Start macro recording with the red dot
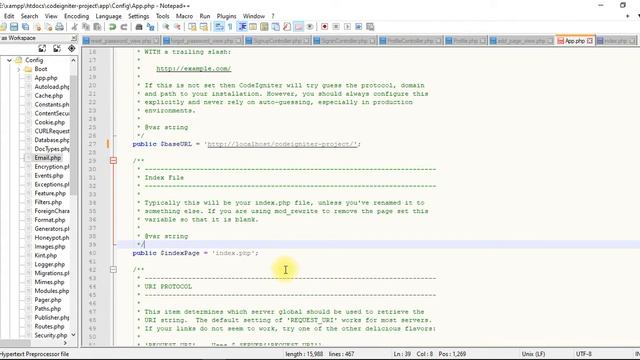The image size is (640, 360). click(x=324, y=27)
